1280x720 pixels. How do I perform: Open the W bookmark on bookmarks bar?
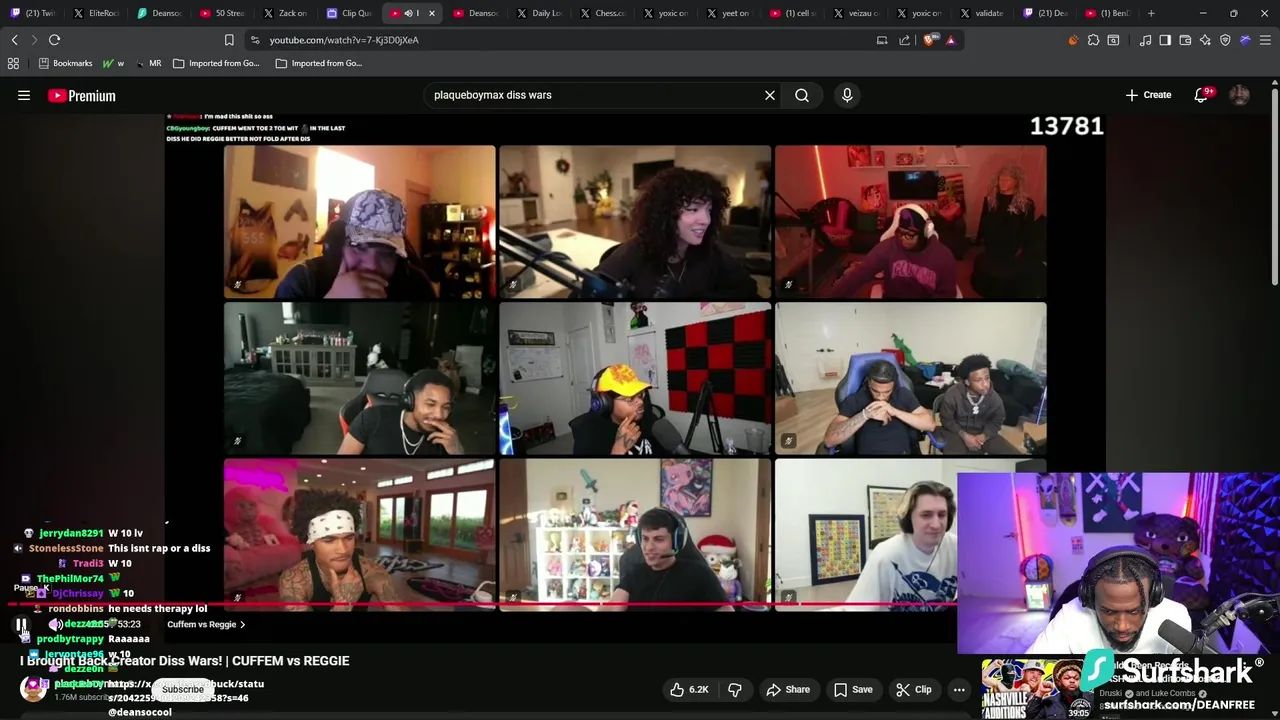point(113,63)
